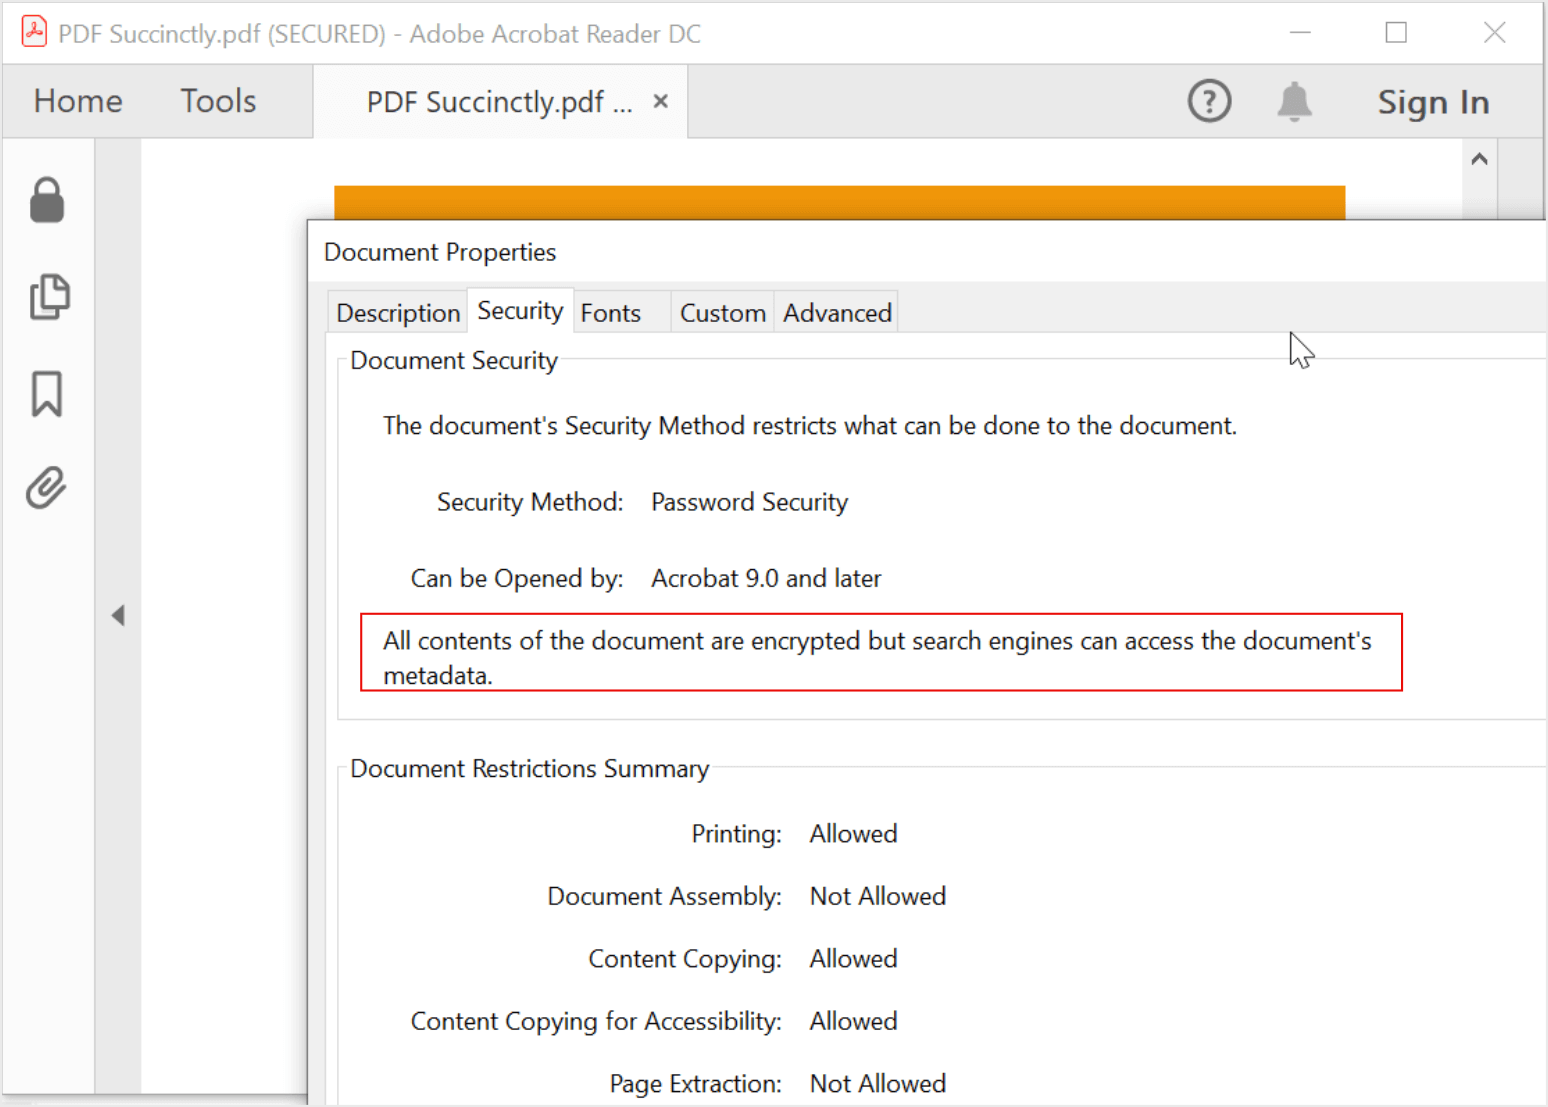Open the bookmarks panel icon
The height and width of the screenshot is (1107, 1548).
coord(47,393)
